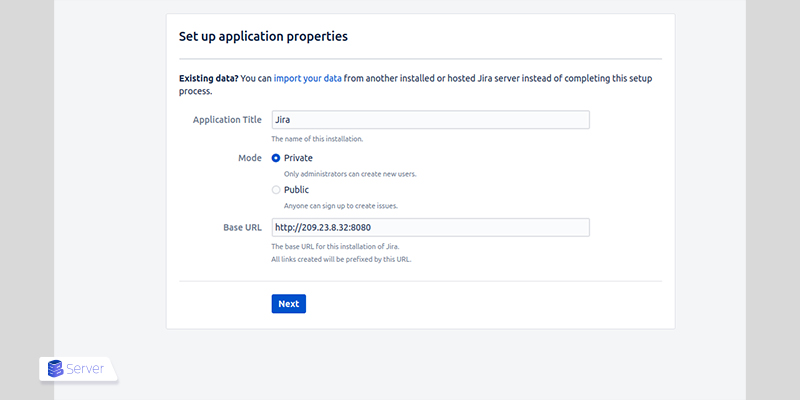
Task: Open the import your data link
Action: click(308, 79)
